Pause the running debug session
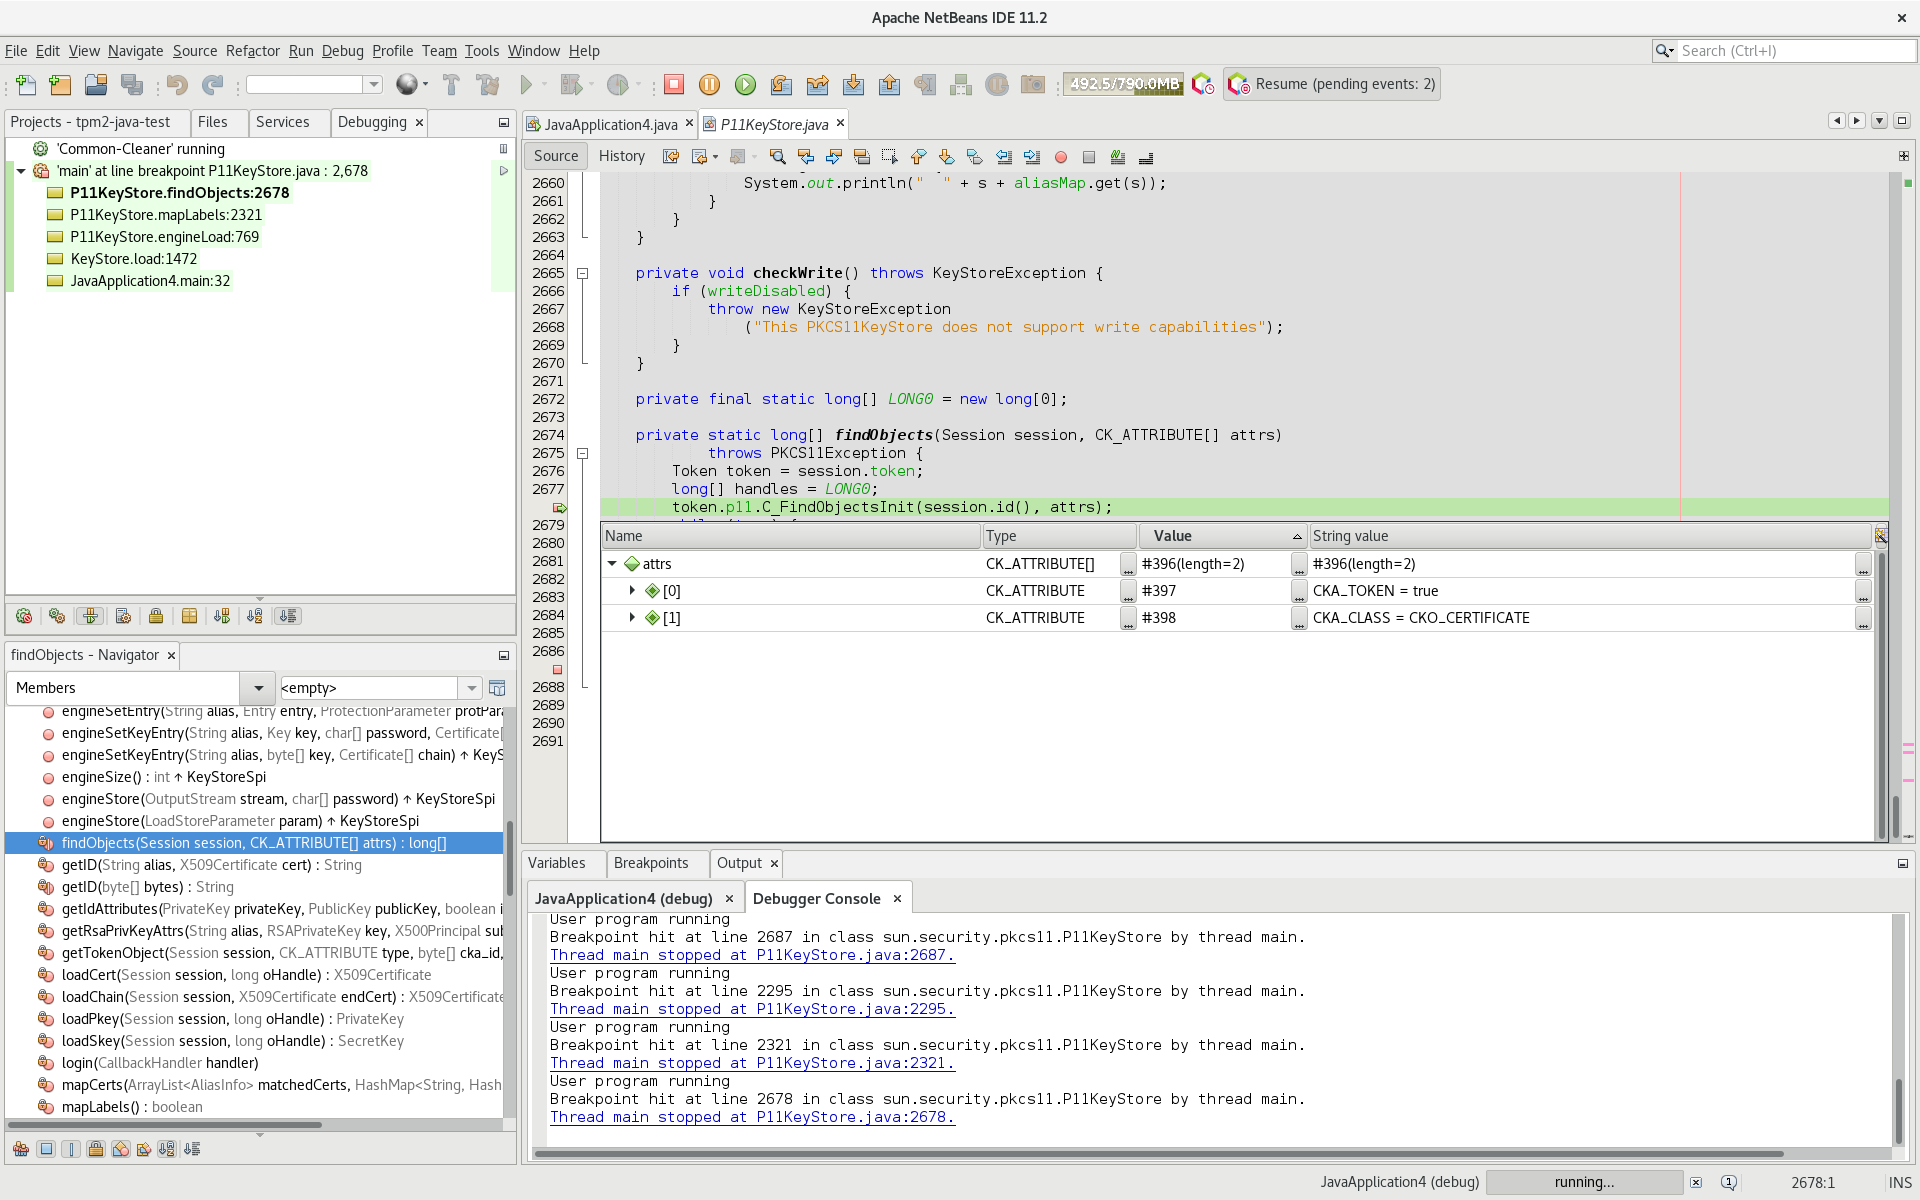Screen dimensions: 1920x1200 [710, 85]
